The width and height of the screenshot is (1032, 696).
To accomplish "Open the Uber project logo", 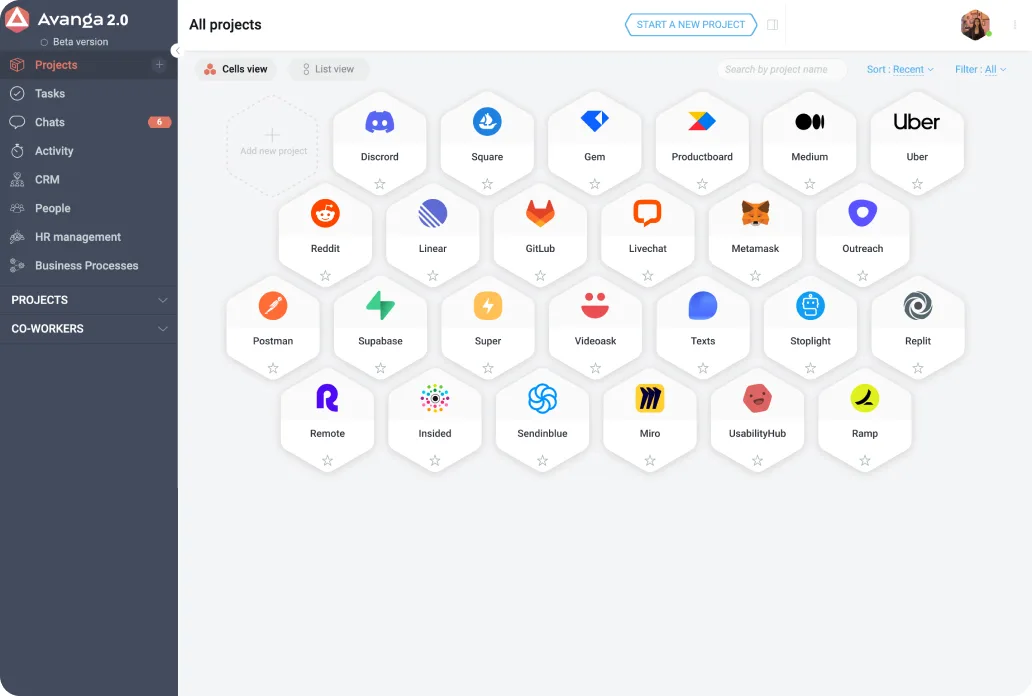I will [x=916, y=122].
